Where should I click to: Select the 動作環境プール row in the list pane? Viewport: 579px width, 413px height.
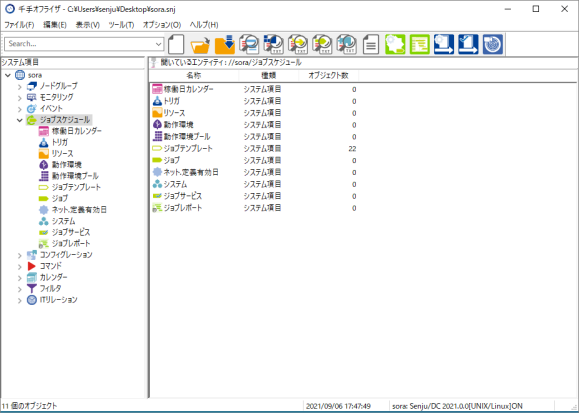click(254, 137)
